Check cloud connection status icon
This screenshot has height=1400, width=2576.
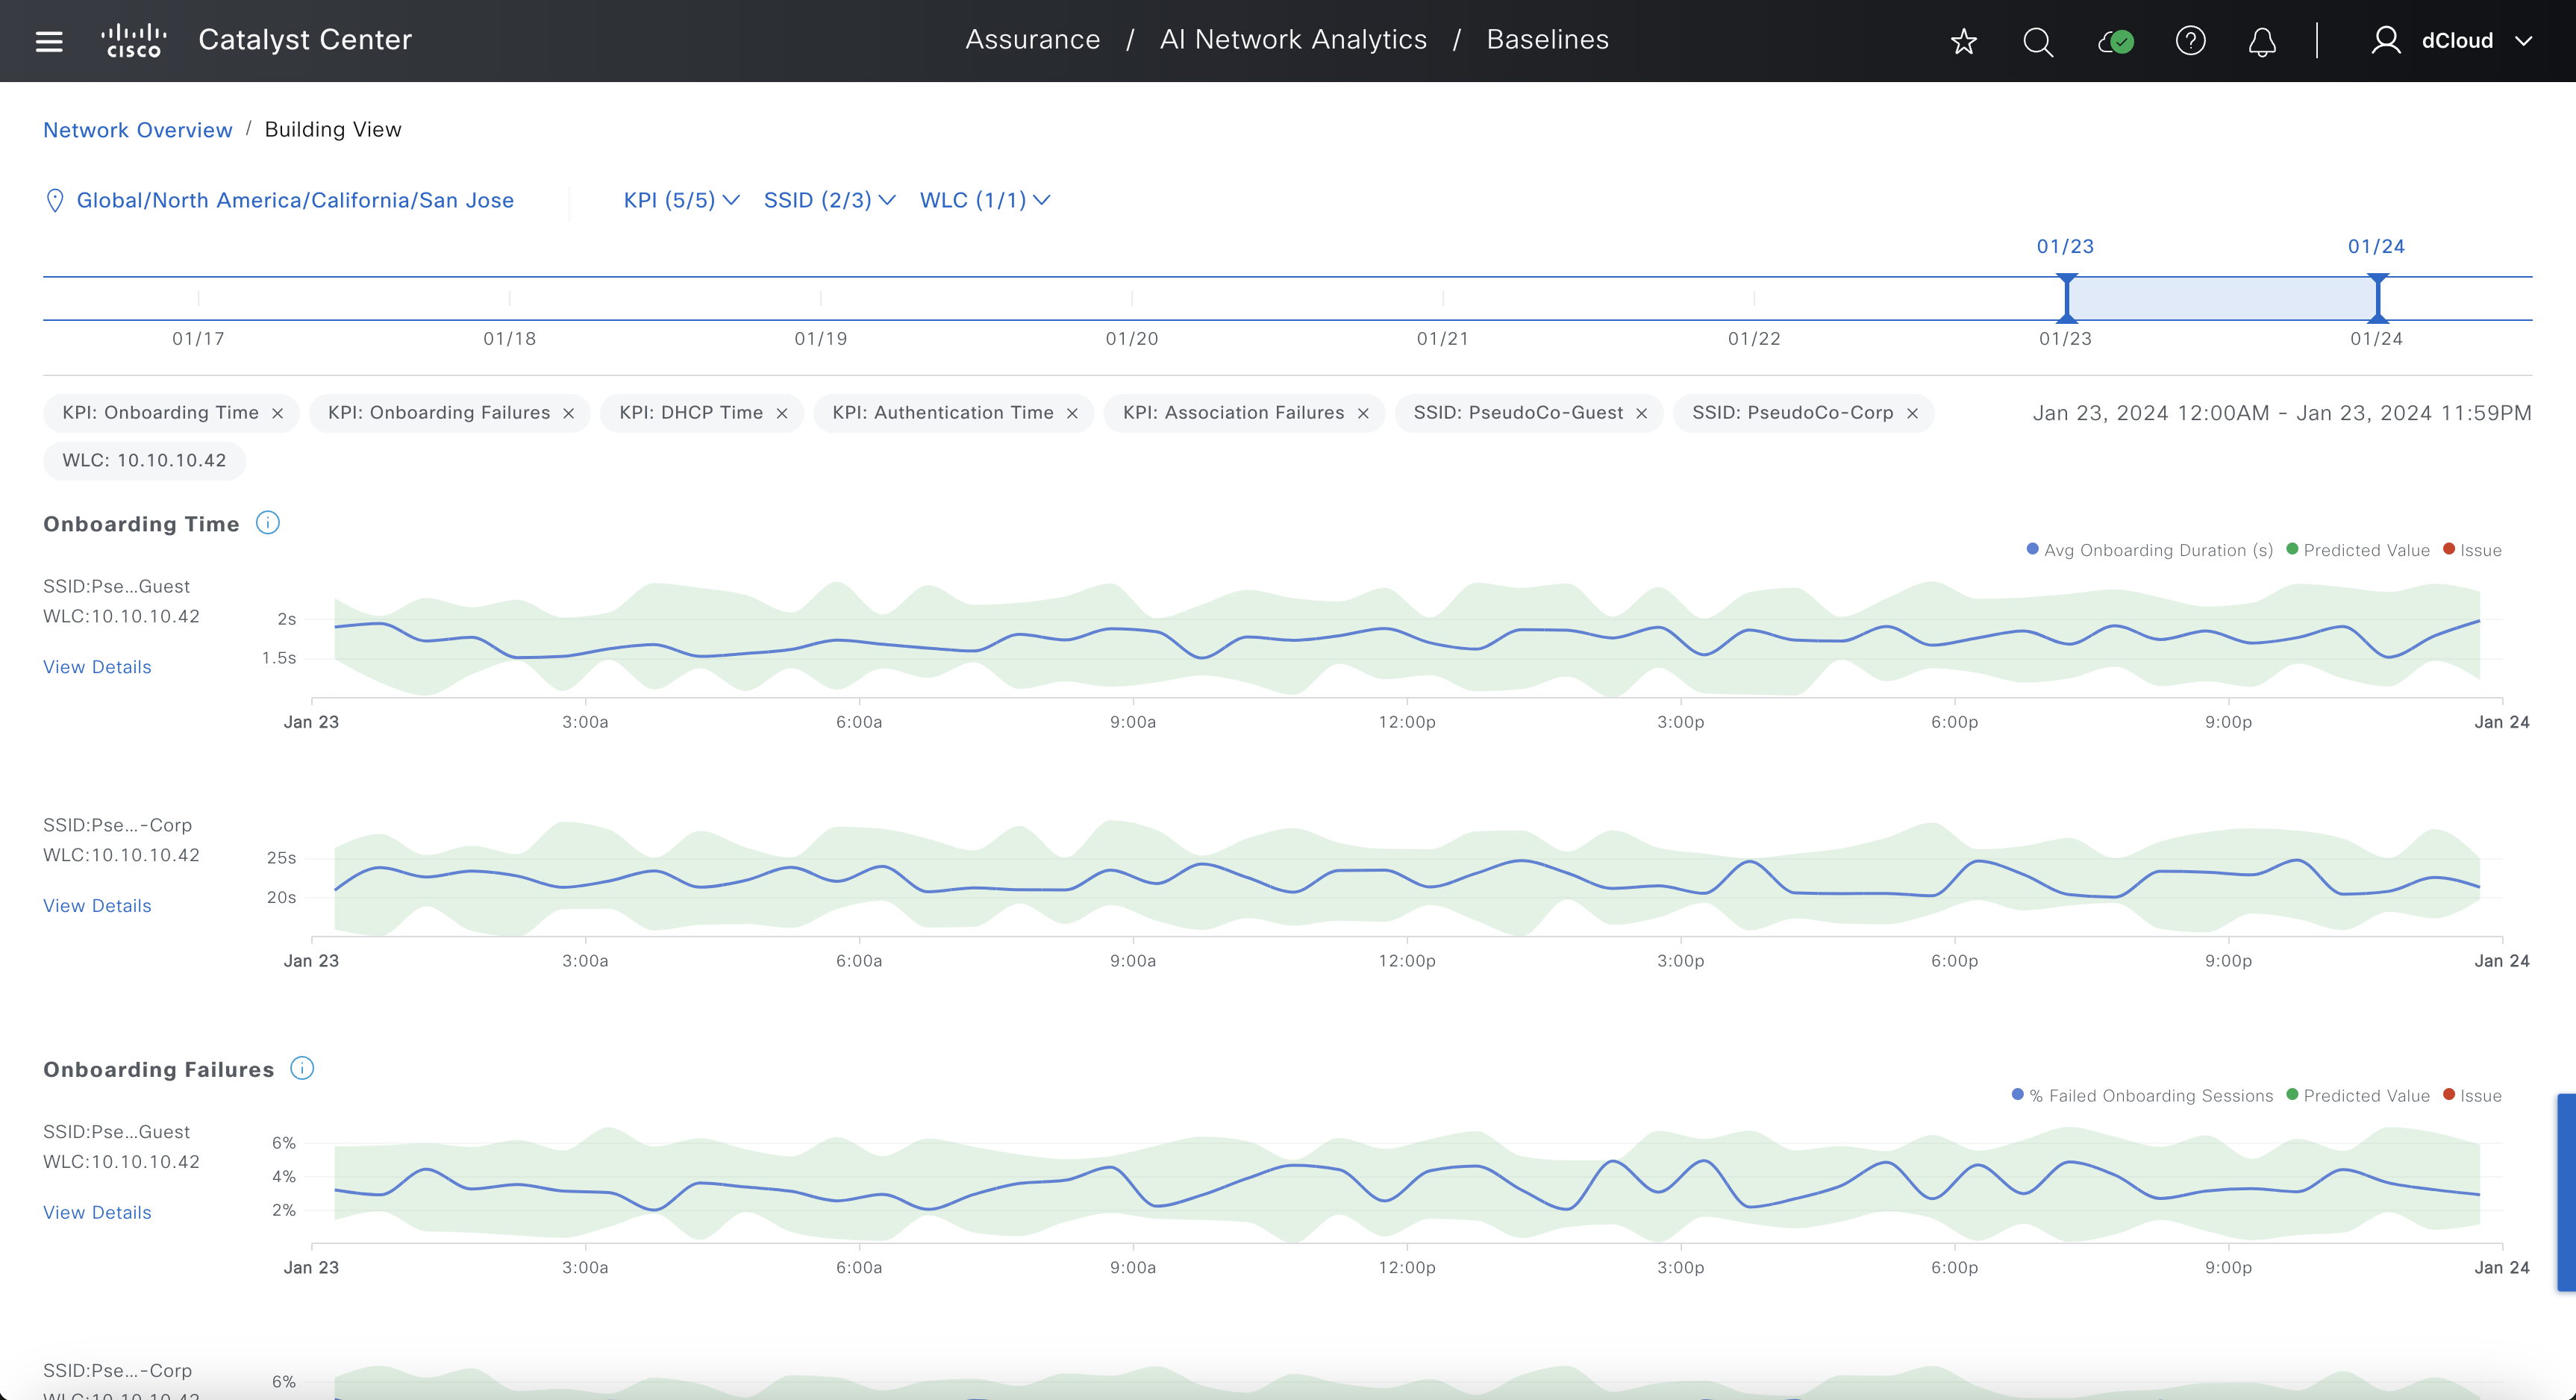coord(2116,41)
